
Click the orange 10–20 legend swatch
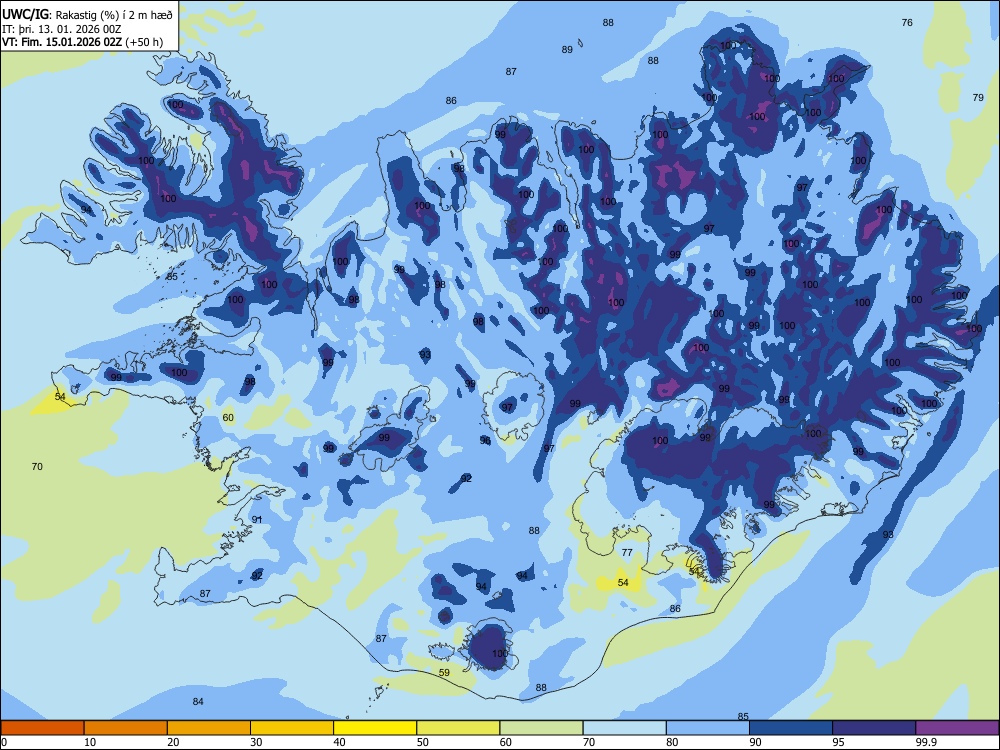pyautogui.click(x=126, y=728)
